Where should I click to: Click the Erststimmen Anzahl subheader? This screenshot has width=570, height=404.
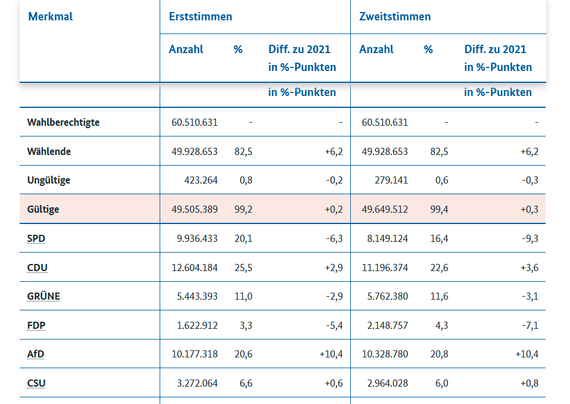coord(186,49)
